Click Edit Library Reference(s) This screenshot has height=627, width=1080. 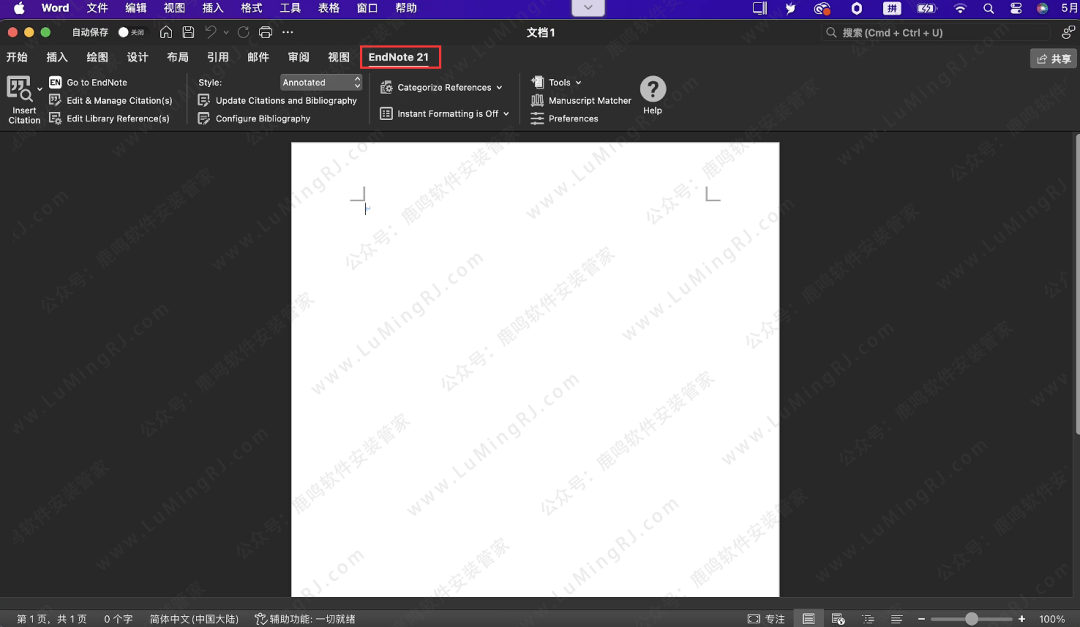[x=109, y=119]
